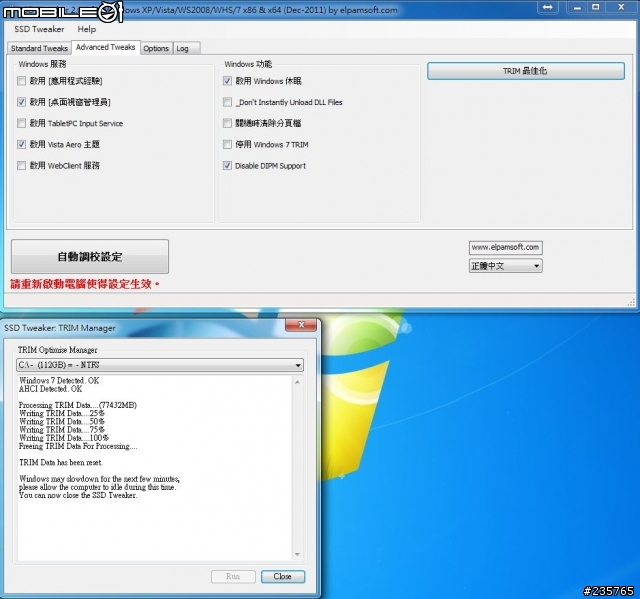Open the SSD Tweaker menu

coord(39,29)
